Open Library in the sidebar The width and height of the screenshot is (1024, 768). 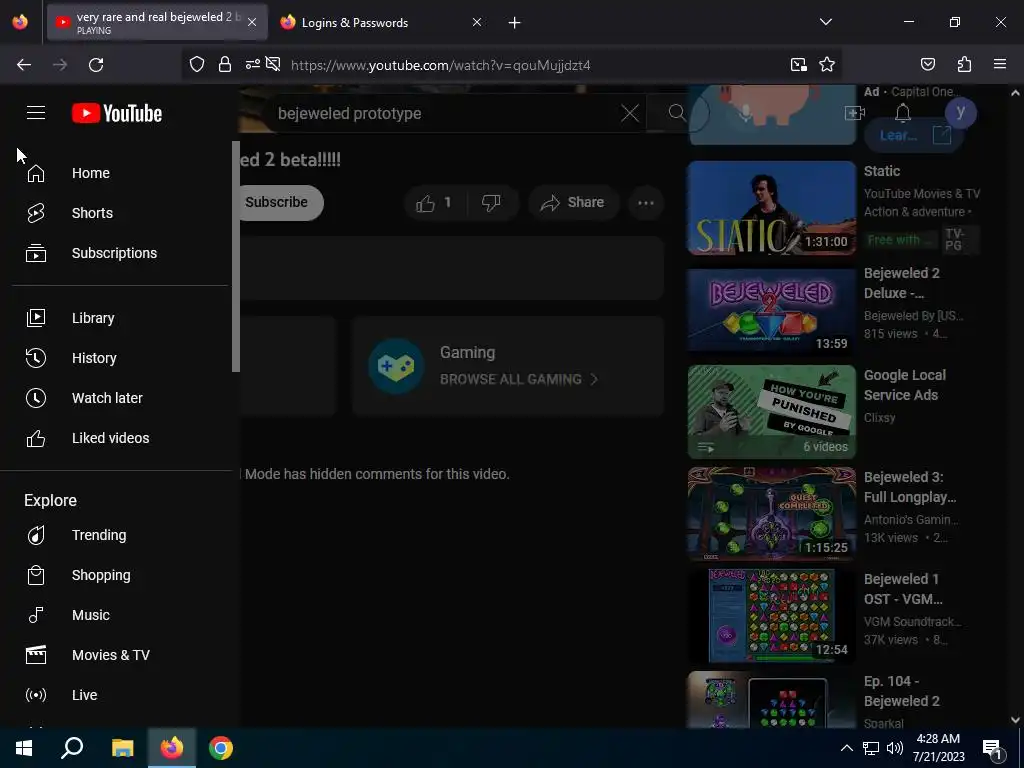tap(120, 318)
